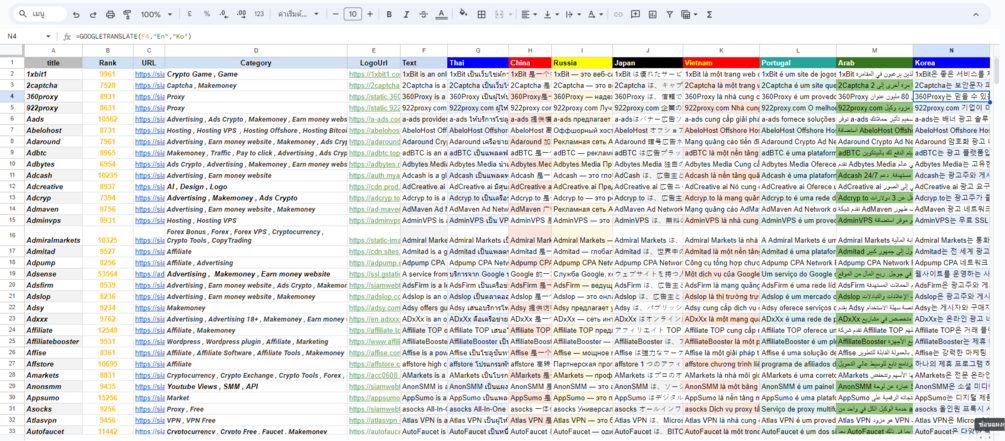Open the font family dropdown
Image resolution: width=1005 pixels, height=441 pixels.
299,14
